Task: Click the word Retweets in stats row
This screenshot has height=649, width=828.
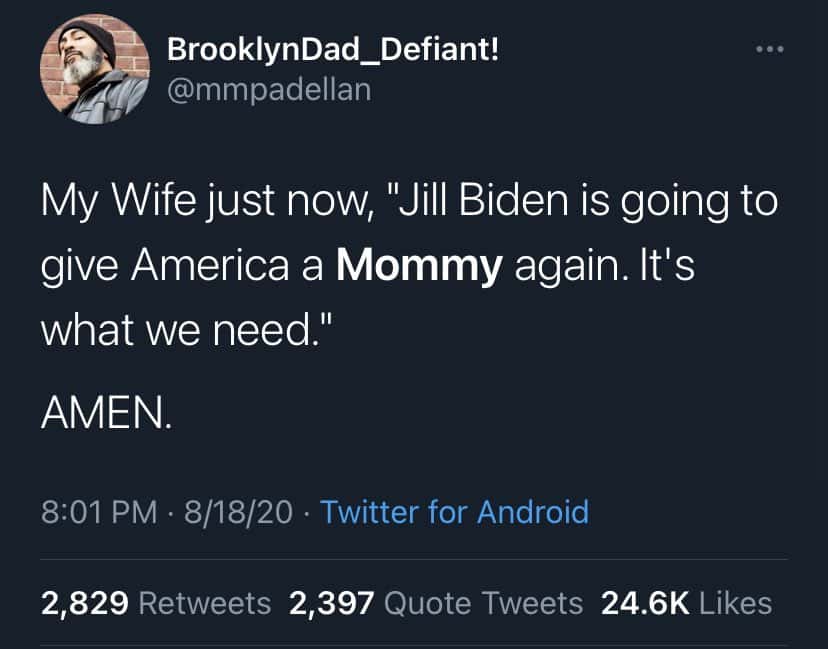Action: [204, 603]
